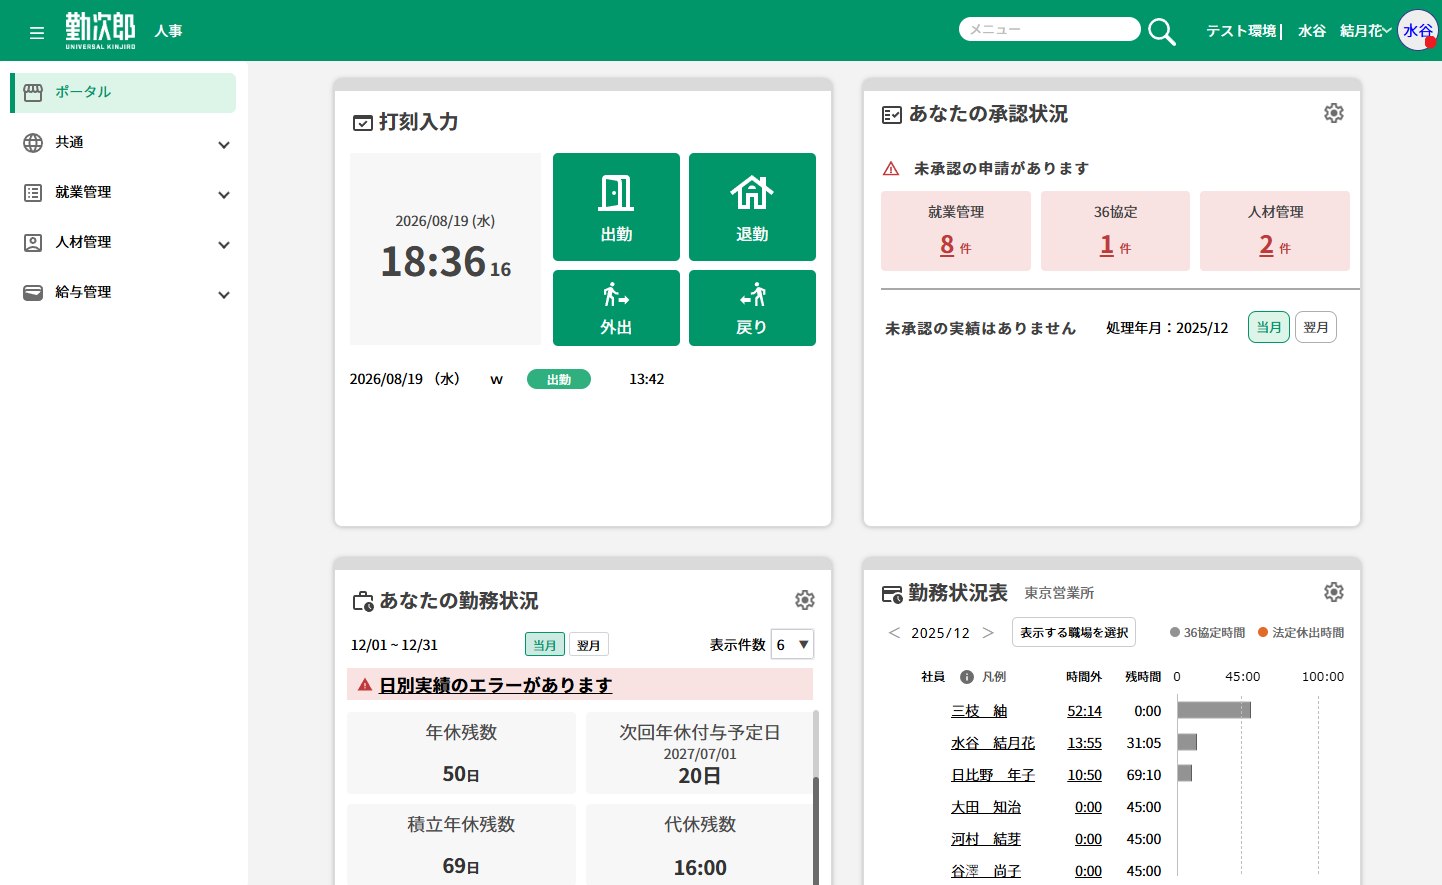Click the search magnifier icon
The height and width of the screenshot is (885, 1442).
(1161, 31)
